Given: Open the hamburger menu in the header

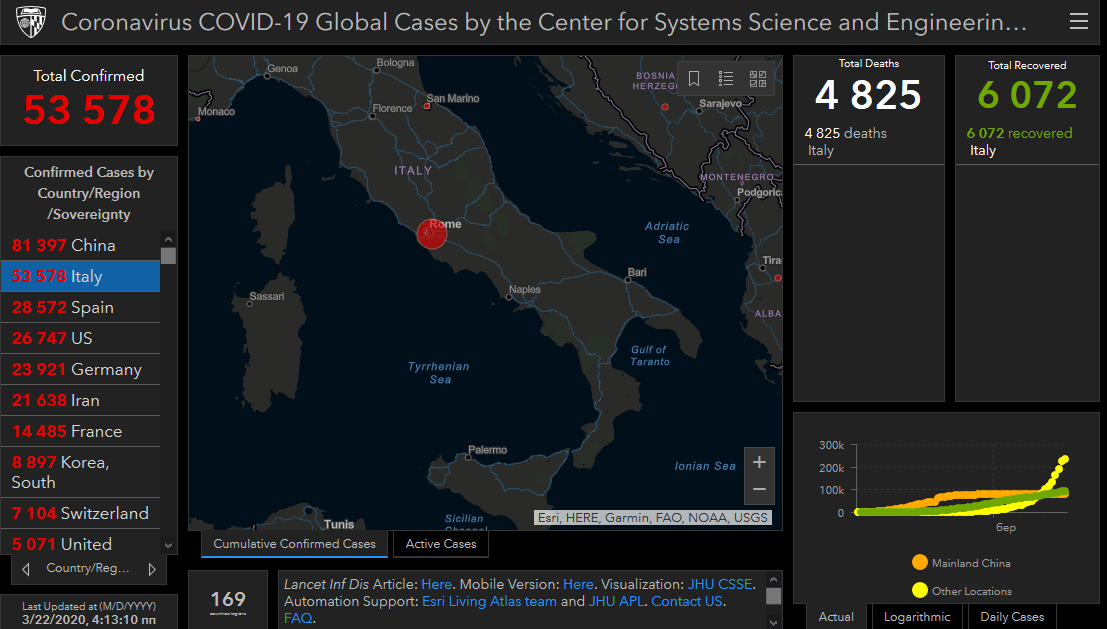Looking at the screenshot, I should click(1078, 22).
